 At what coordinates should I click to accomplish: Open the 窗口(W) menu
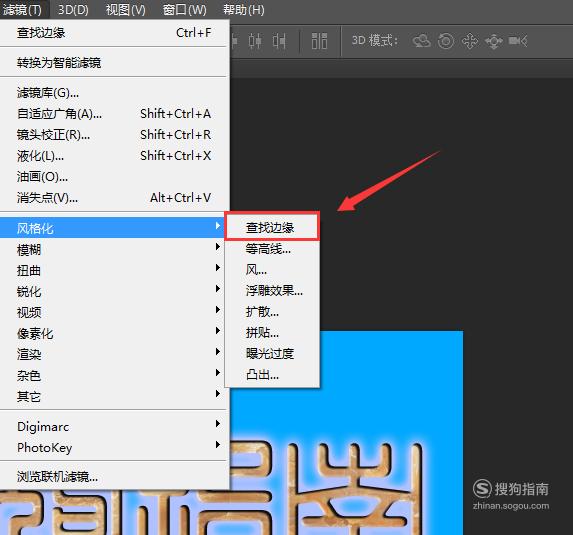coord(184,10)
